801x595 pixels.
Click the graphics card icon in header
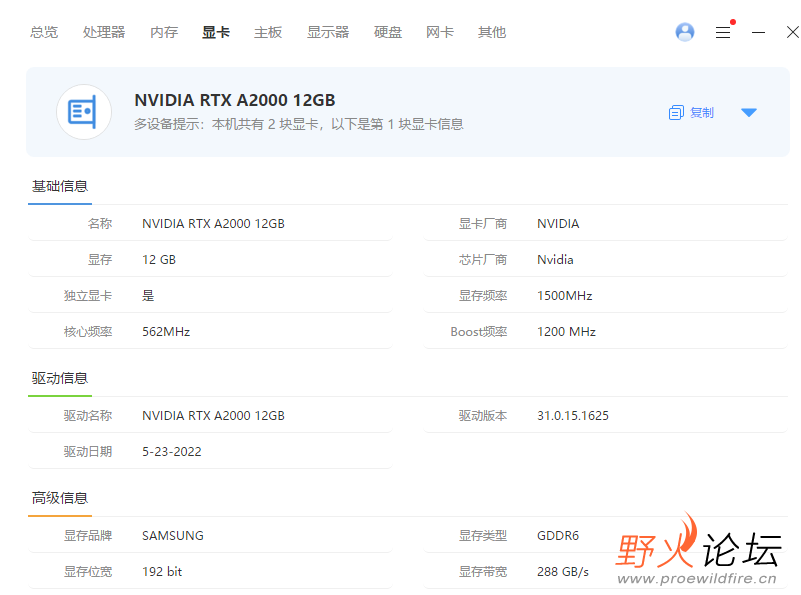pos(84,112)
